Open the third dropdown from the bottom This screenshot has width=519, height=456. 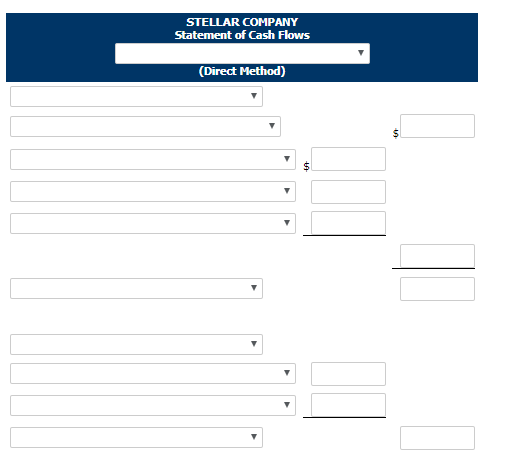coord(153,374)
